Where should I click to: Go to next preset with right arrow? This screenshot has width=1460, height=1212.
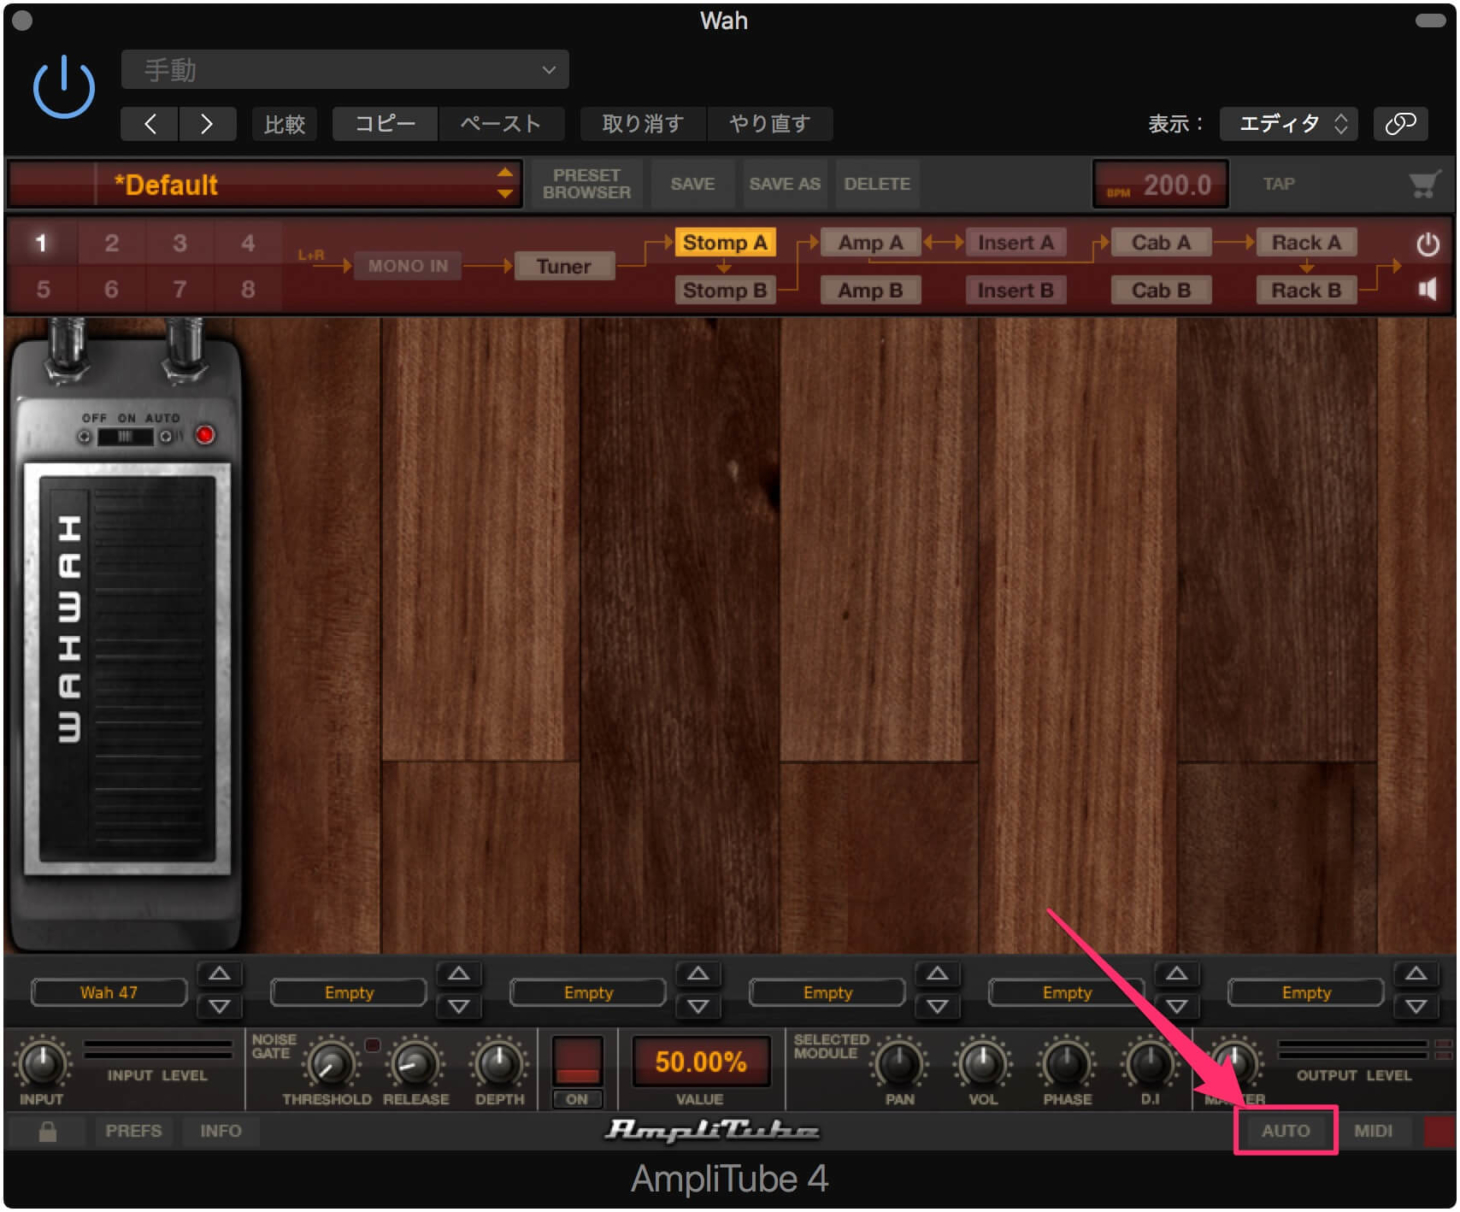point(207,124)
